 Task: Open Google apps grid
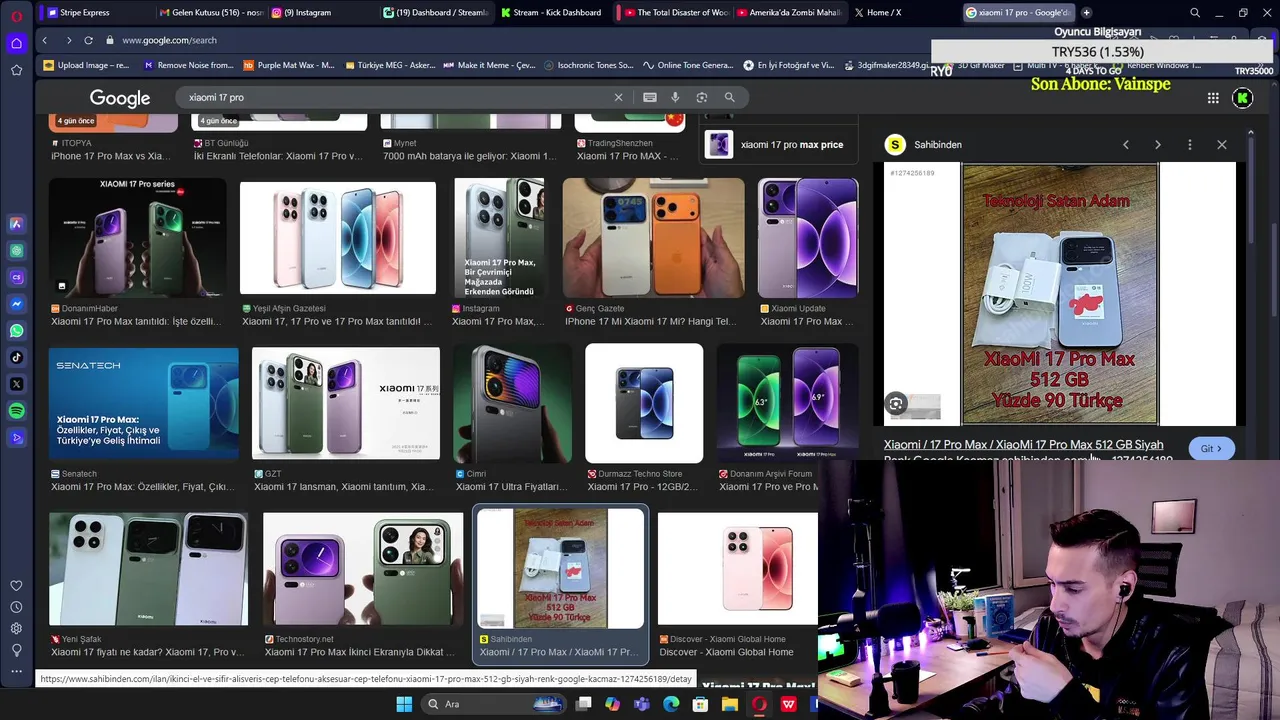pyautogui.click(x=1213, y=98)
